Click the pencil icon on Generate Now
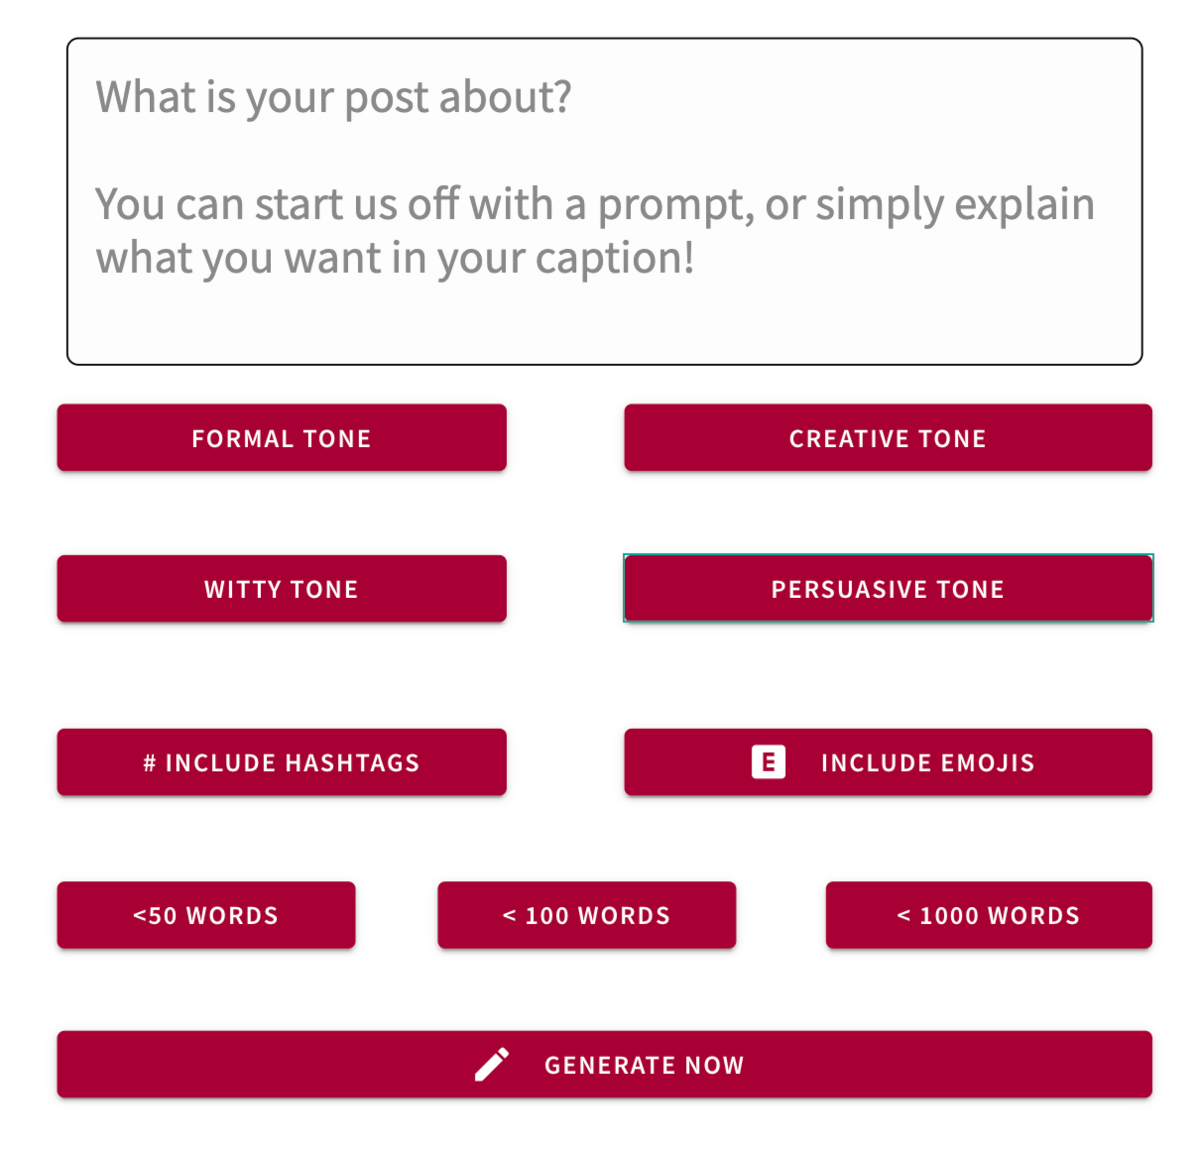The height and width of the screenshot is (1150, 1200). click(491, 1065)
